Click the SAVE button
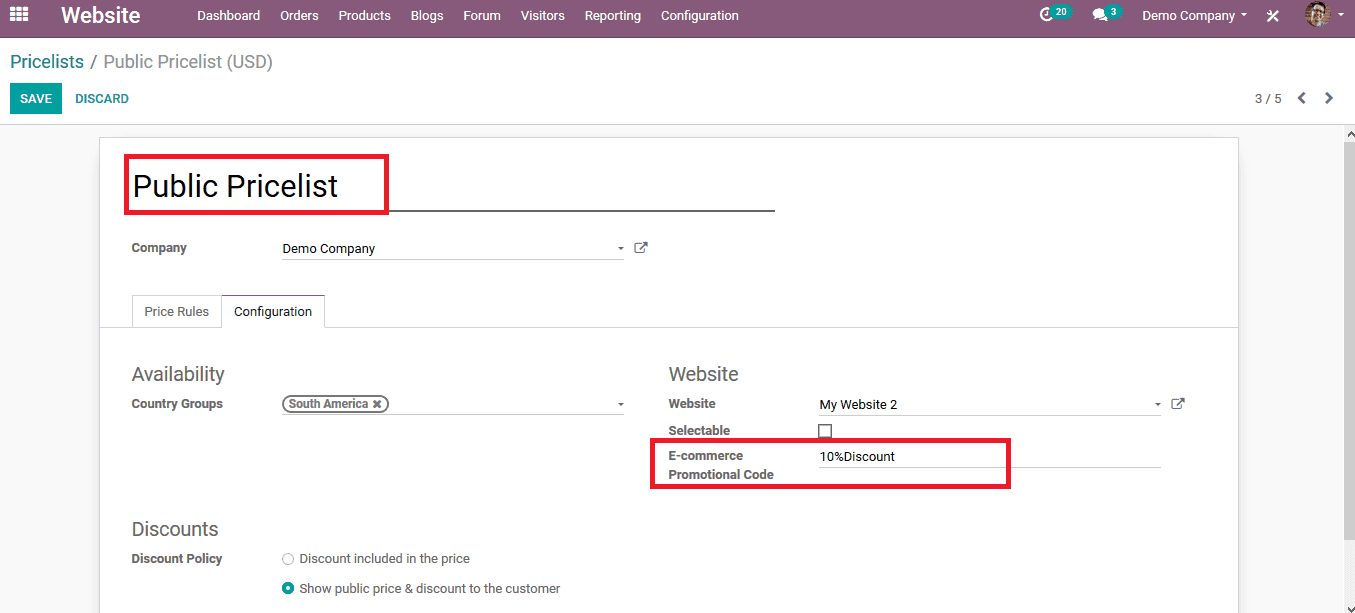1355x613 pixels. coord(36,99)
